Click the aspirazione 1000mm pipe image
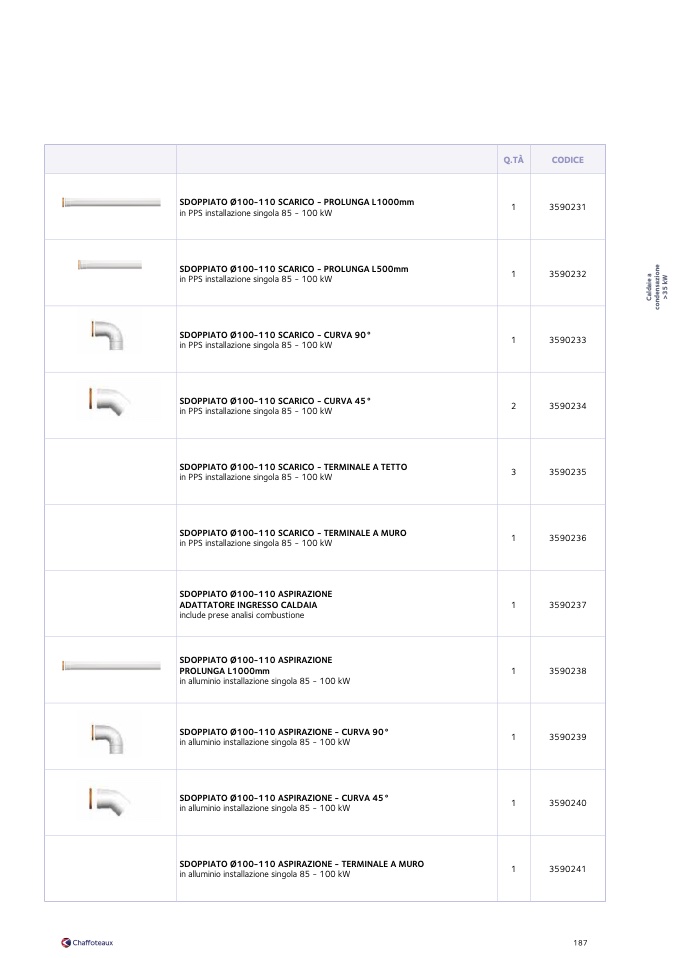 (110, 665)
